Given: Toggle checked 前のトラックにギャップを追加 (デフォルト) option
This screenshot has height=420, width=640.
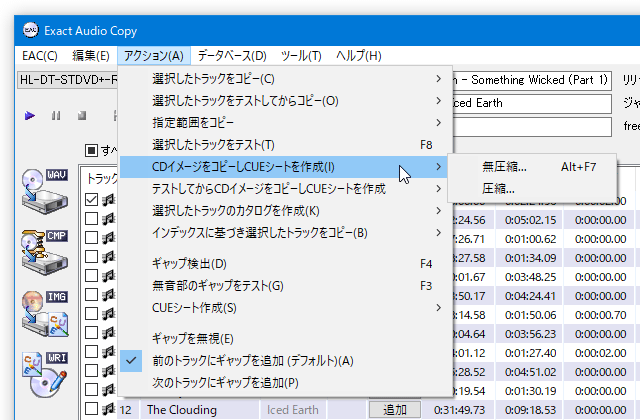Looking at the screenshot, I should (286, 361).
